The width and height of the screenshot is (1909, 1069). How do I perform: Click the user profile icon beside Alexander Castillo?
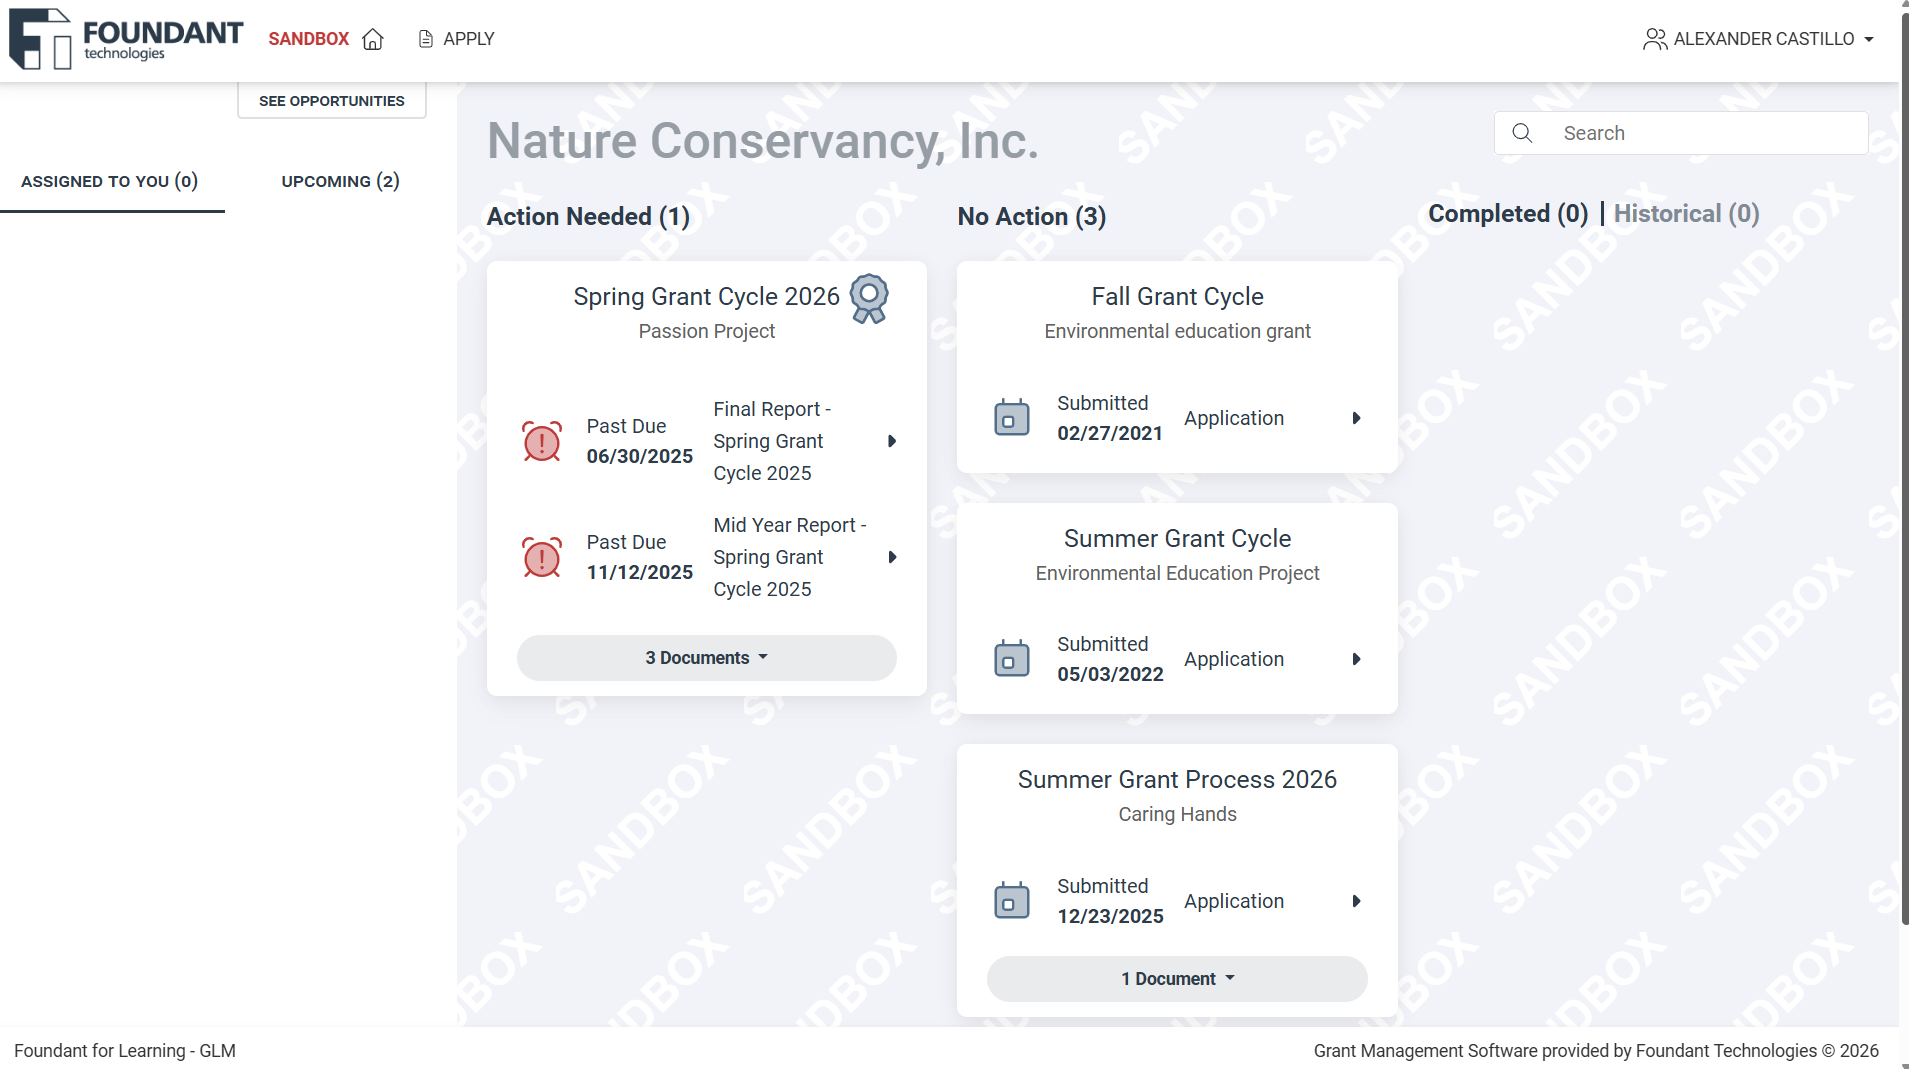[x=1655, y=39]
